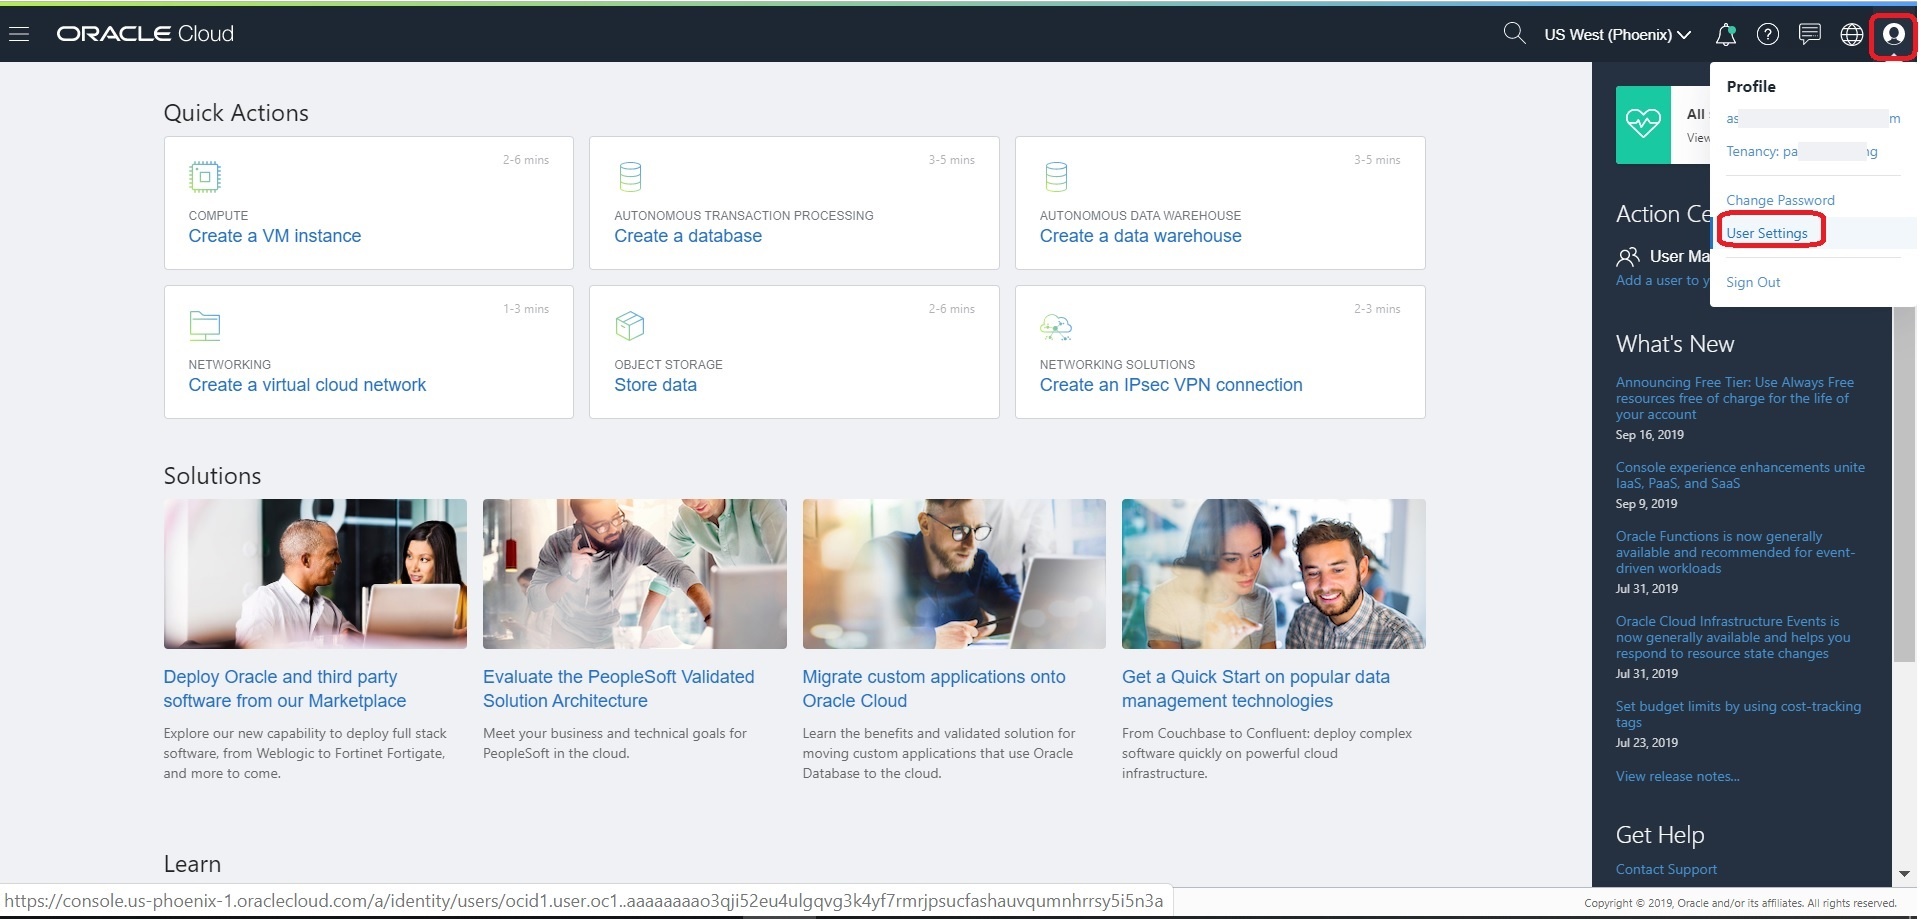1921x919 pixels.
Task: Open the View release notes link
Action: pyautogui.click(x=1677, y=776)
